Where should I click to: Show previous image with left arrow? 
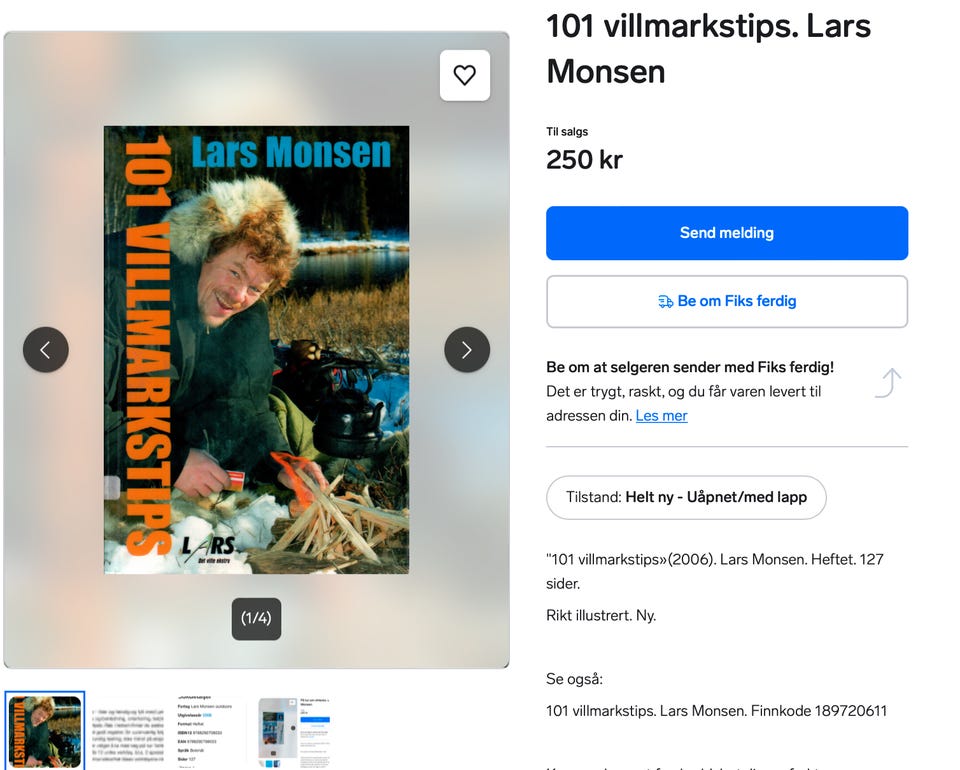46,349
